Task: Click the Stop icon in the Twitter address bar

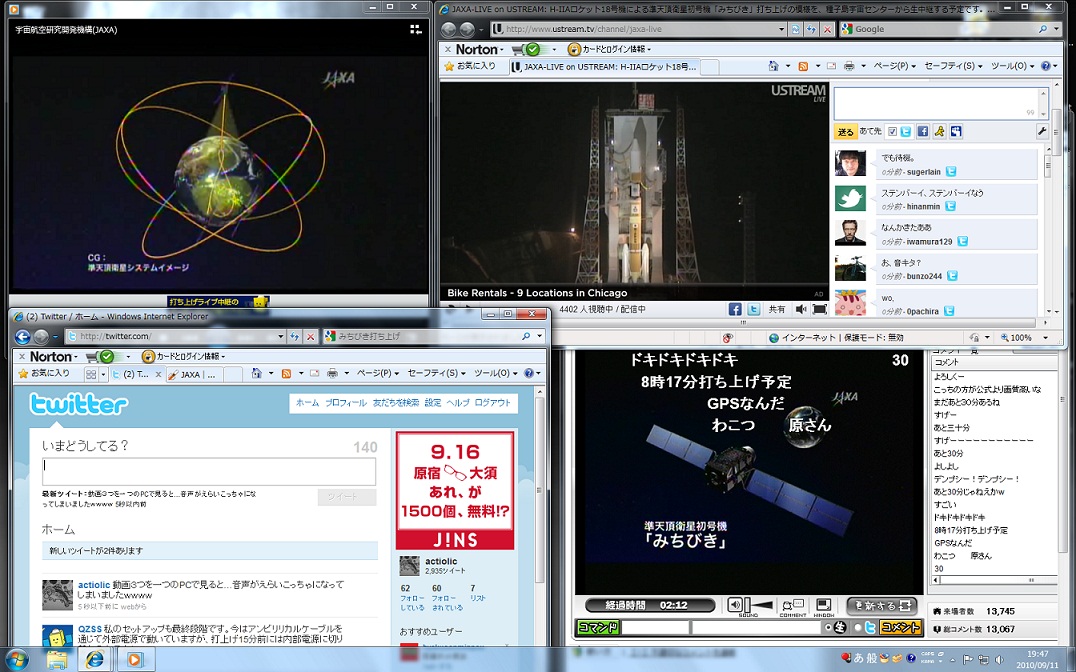Action: [x=311, y=336]
